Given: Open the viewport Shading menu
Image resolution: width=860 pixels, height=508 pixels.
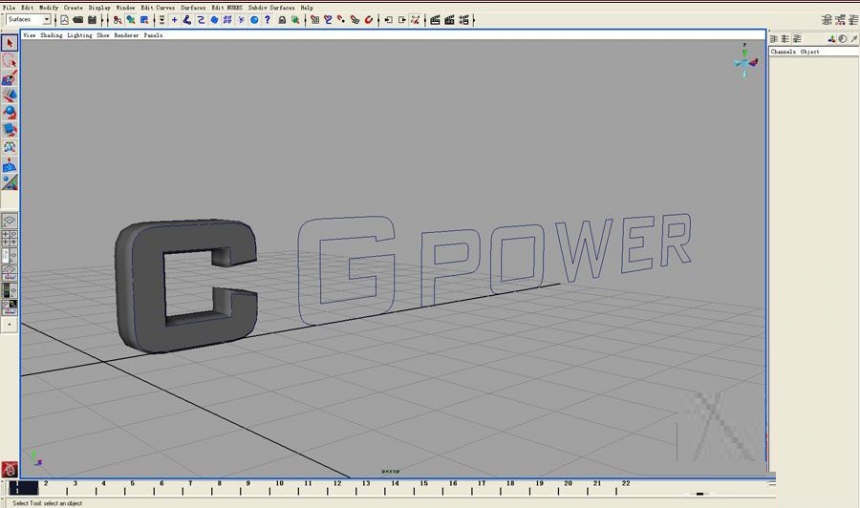Looking at the screenshot, I should 52,35.
